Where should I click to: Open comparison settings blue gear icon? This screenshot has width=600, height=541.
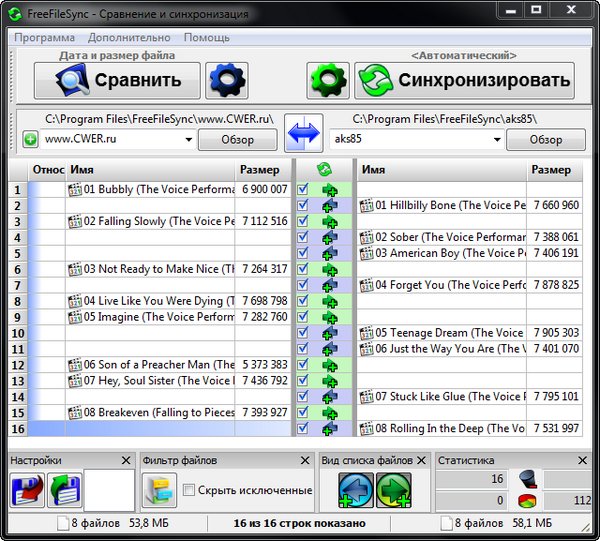pyautogui.click(x=227, y=81)
